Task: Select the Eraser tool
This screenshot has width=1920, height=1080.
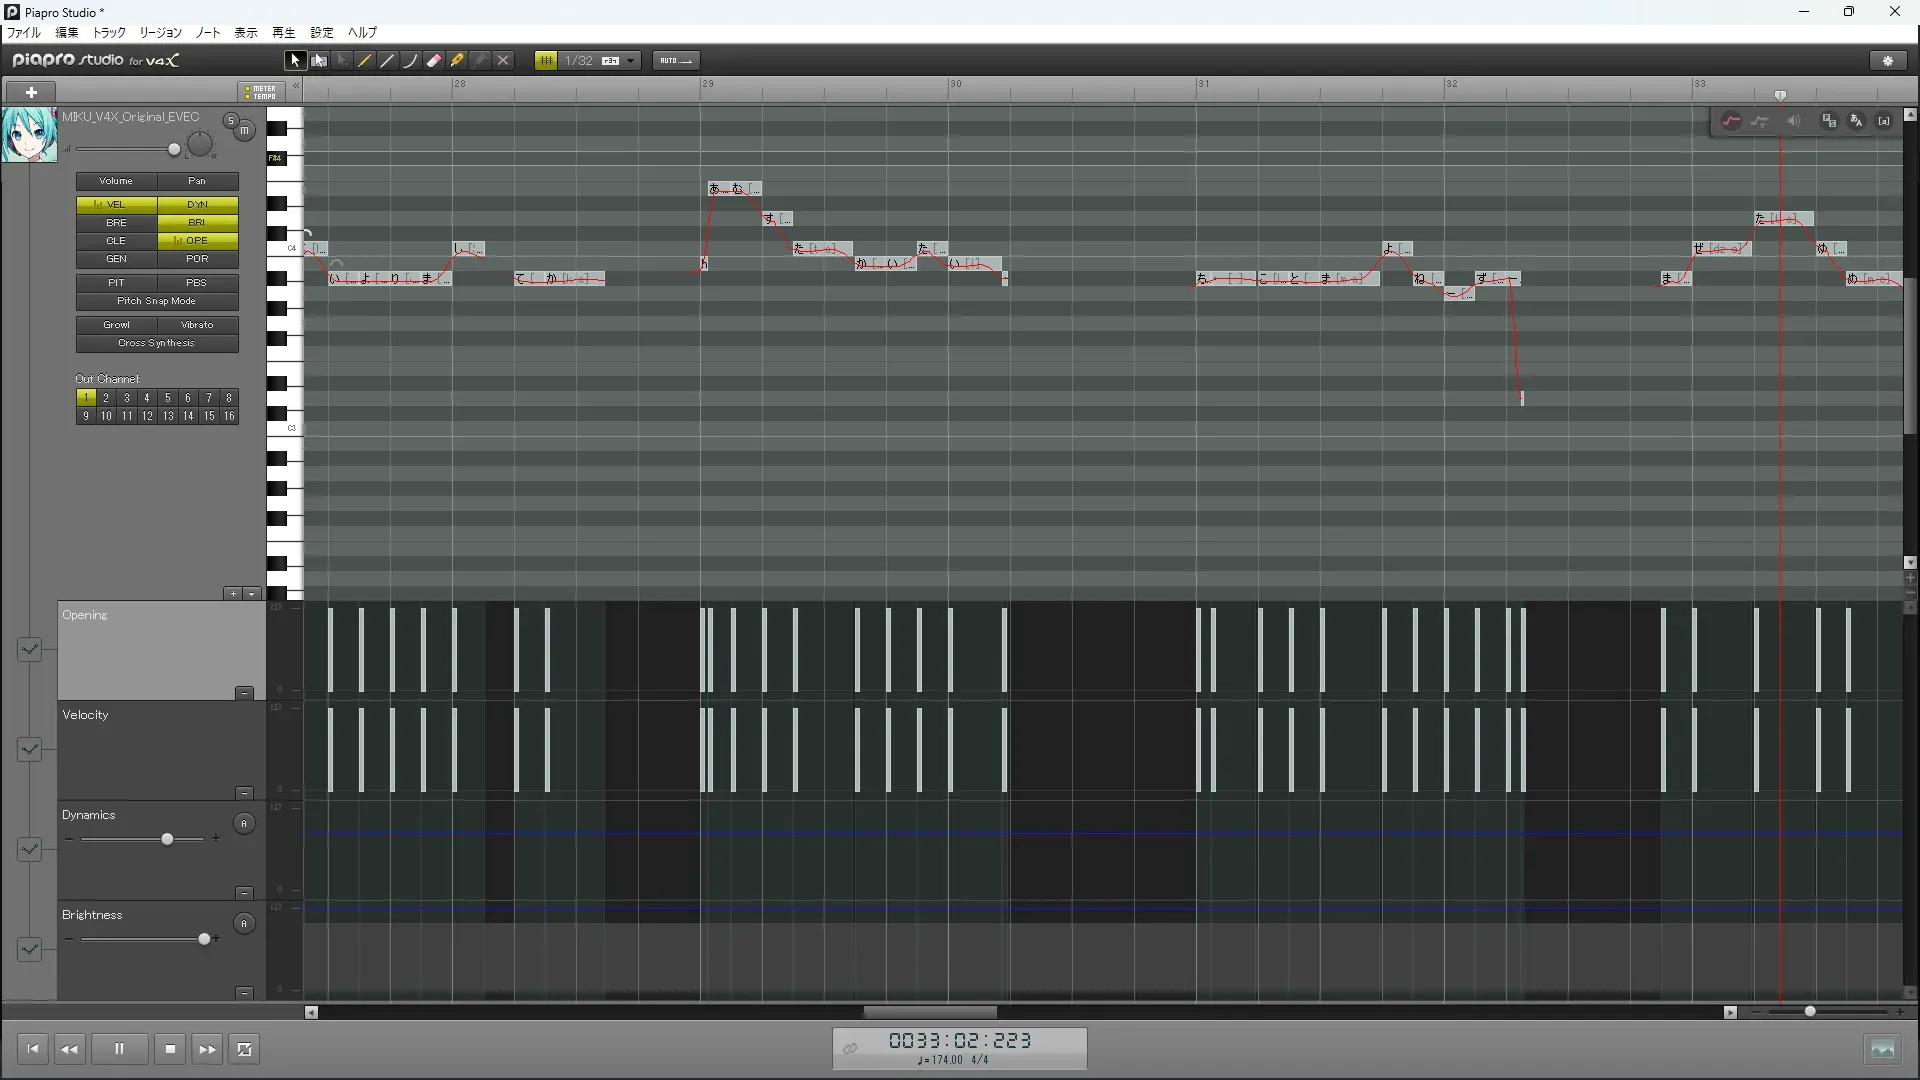Action: [x=434, y=61]
